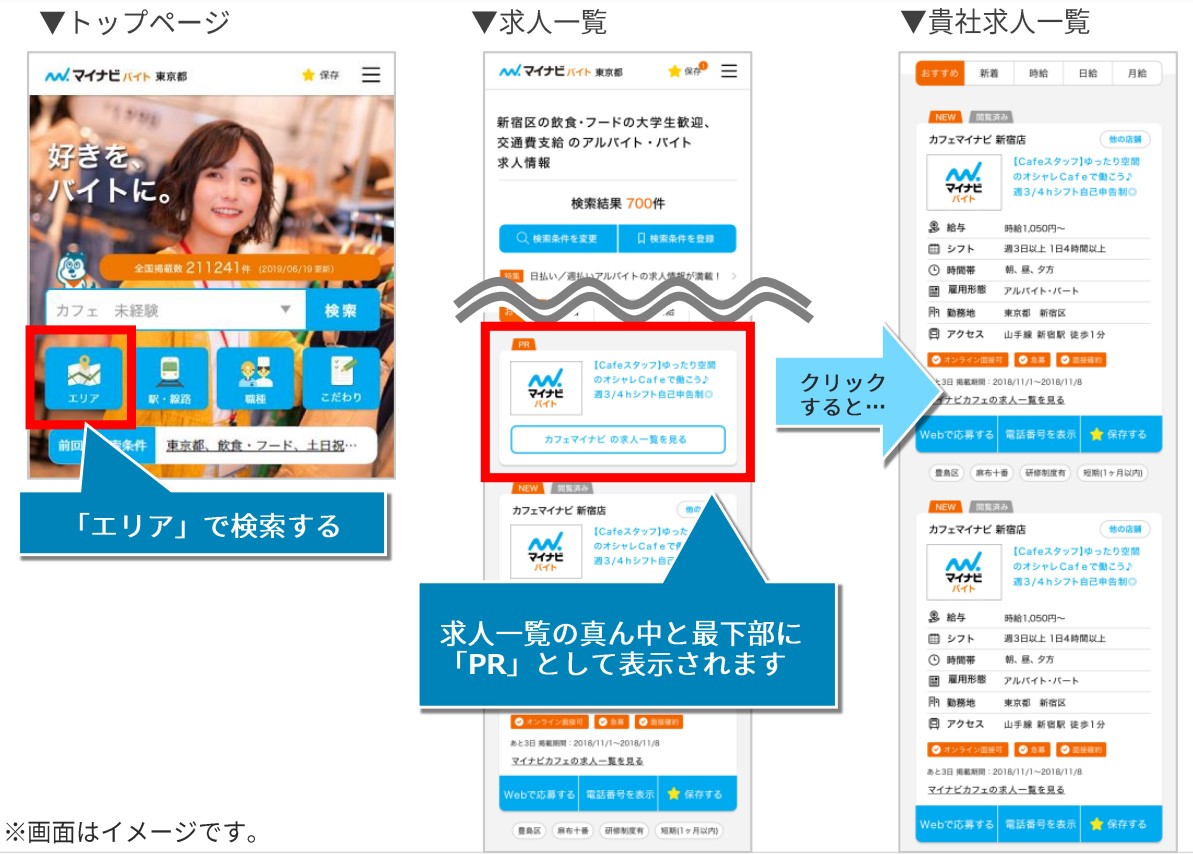The width and height of the screenshot is (1193, 854).
Task: Click the bear mascot on the top page
Action: click(x=73, y=269)
